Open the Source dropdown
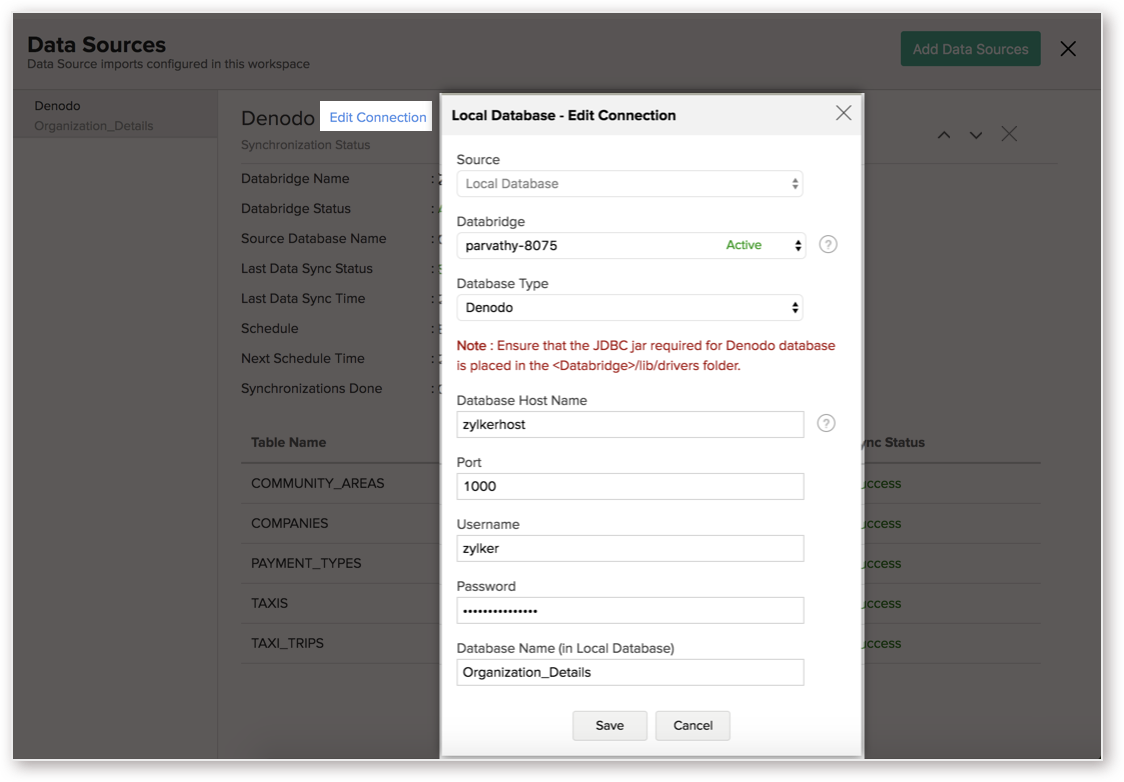 click(629, 183)
